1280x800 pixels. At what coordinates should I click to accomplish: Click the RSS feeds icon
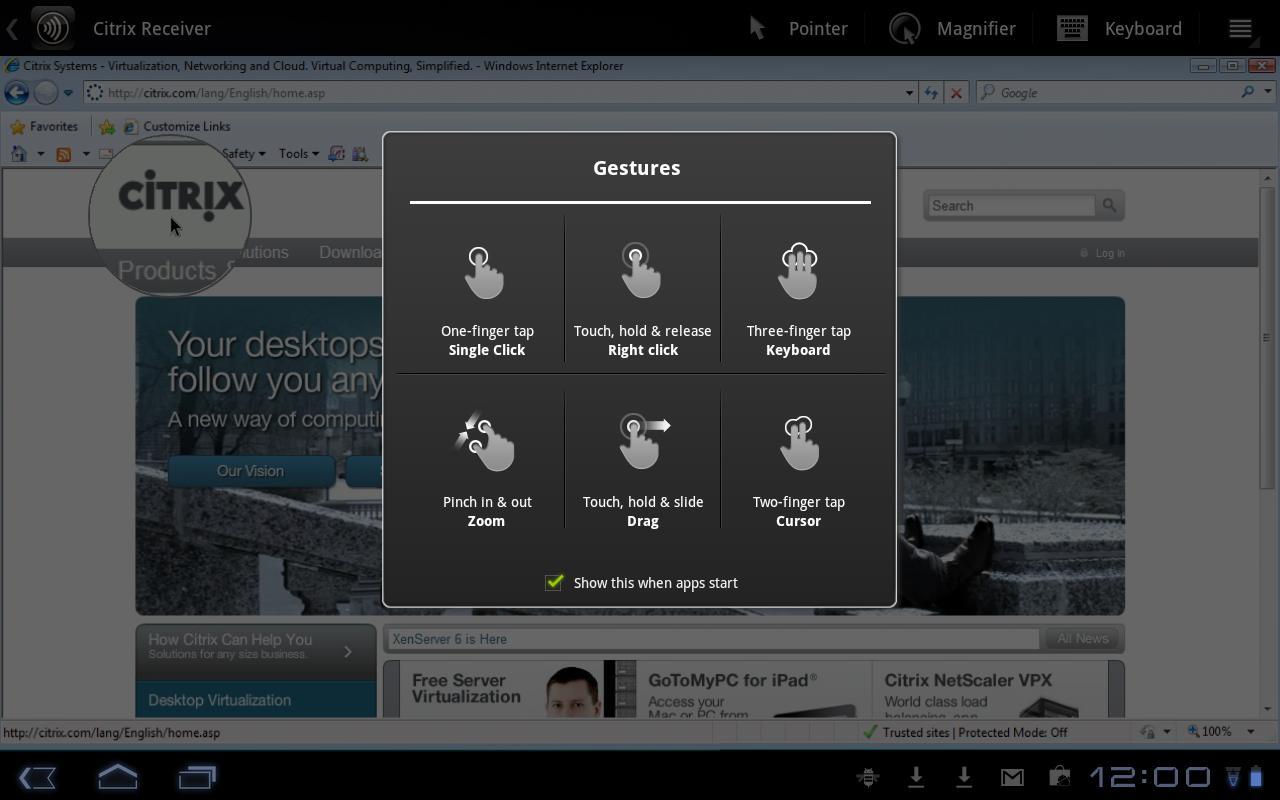pos(64,154)
